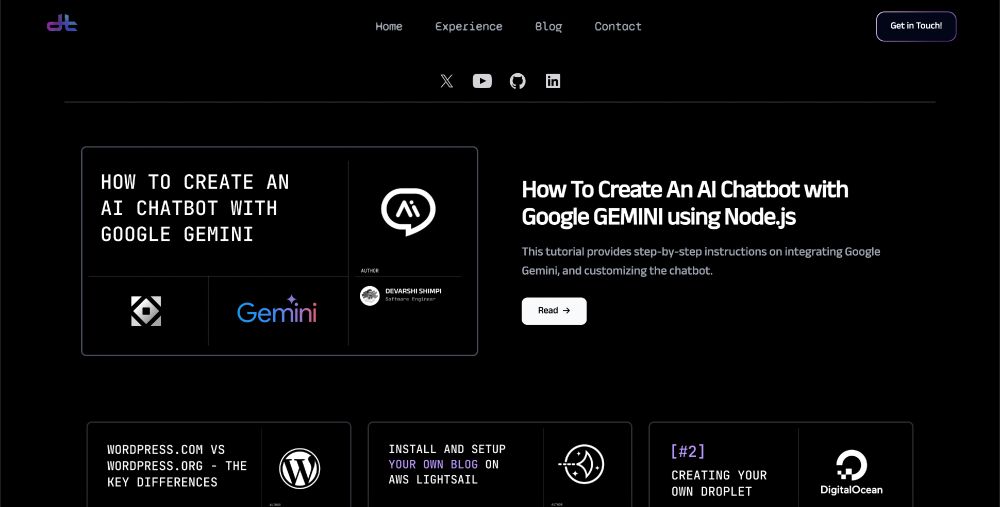Open the LinkedIn profile icon
Image resolution: width=1000 pixels, height=507 pixels.
(553, 81)
